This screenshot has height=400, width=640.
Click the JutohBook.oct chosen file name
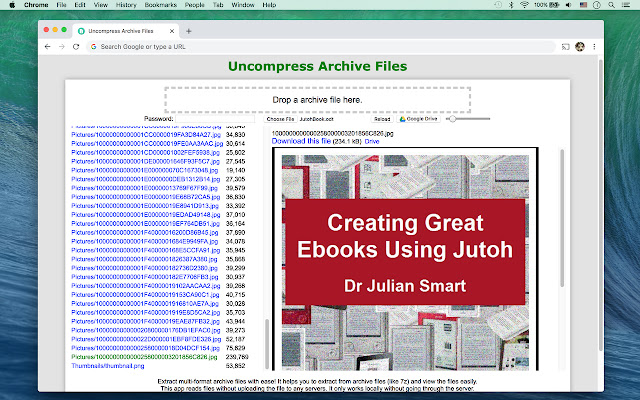point(317,119)
